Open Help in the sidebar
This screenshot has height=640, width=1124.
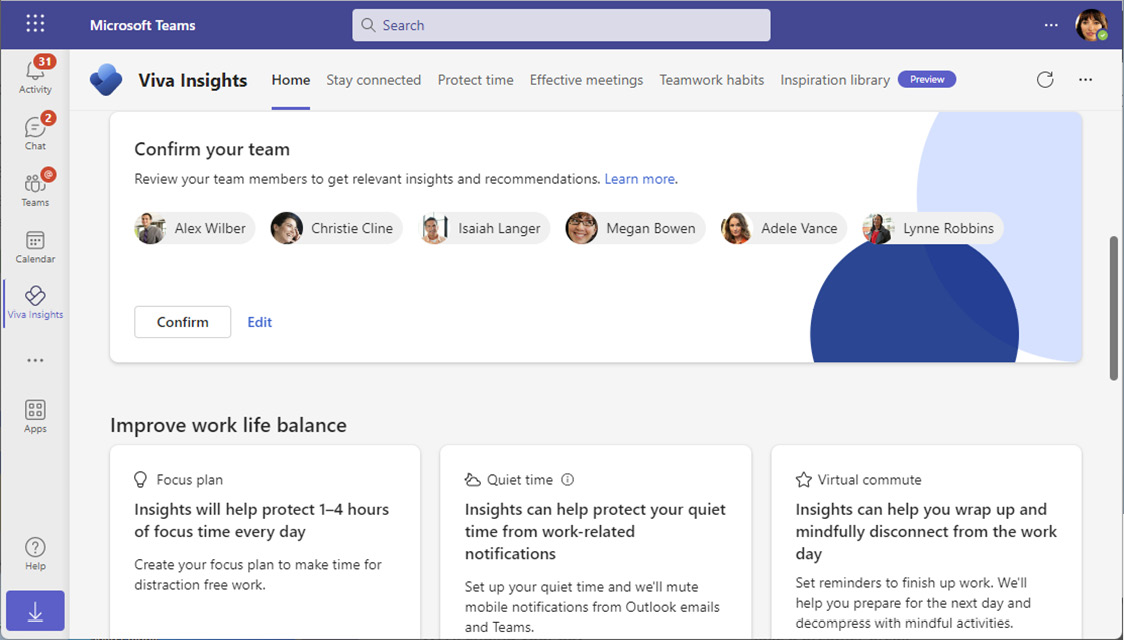[35, 554]
